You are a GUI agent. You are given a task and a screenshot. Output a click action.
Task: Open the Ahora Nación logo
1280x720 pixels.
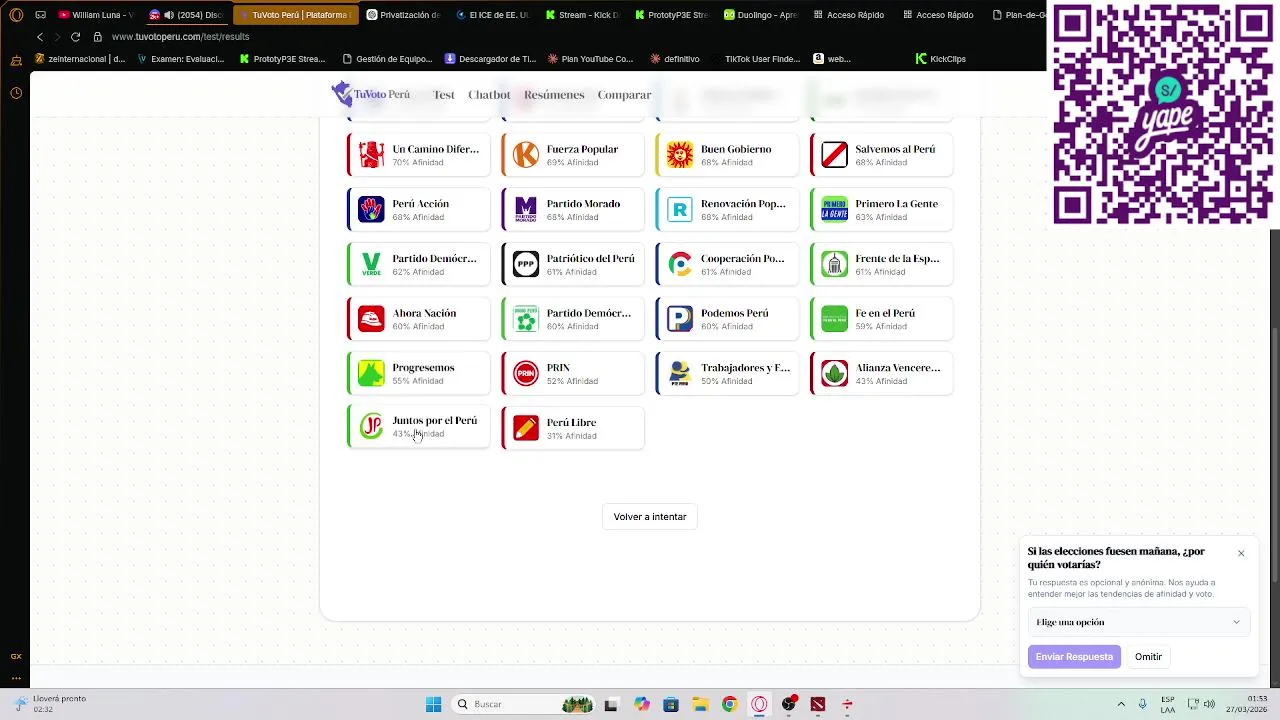coord(371,319)
